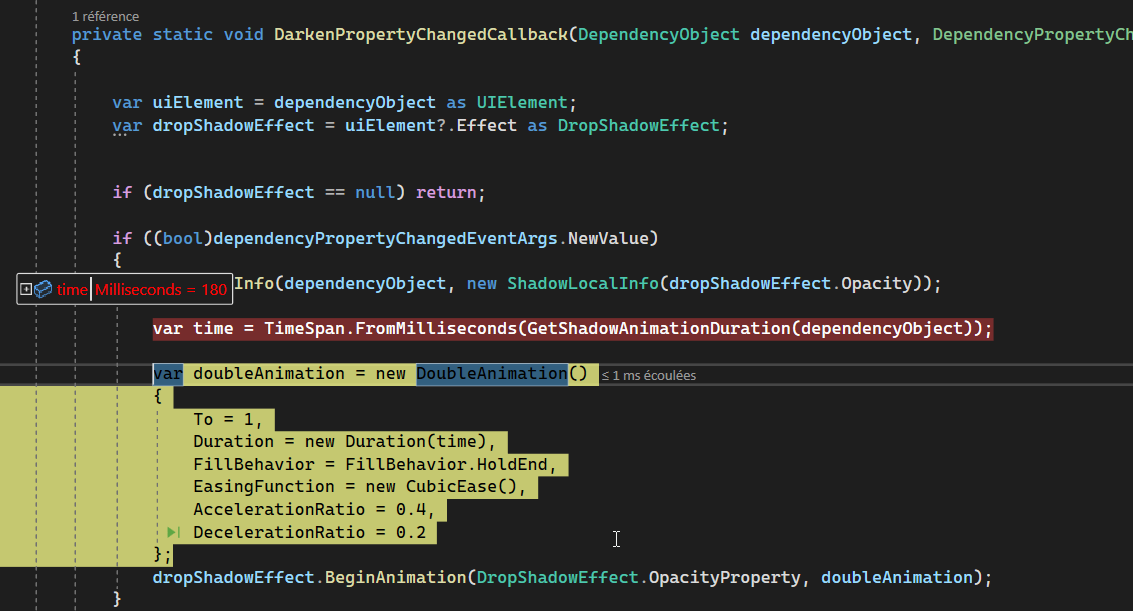The height and width of the screenshot is (611, 1133).
Task: Click 'TimeSpan' in the breakpoint line
Action: point(304,329)
